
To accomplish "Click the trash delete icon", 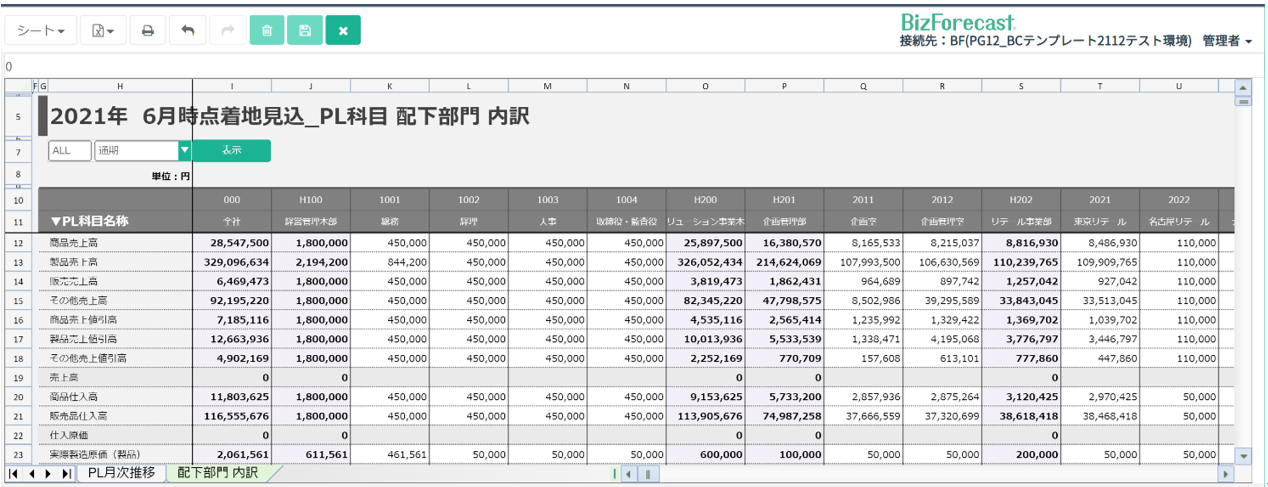I will tap(267, 31).
